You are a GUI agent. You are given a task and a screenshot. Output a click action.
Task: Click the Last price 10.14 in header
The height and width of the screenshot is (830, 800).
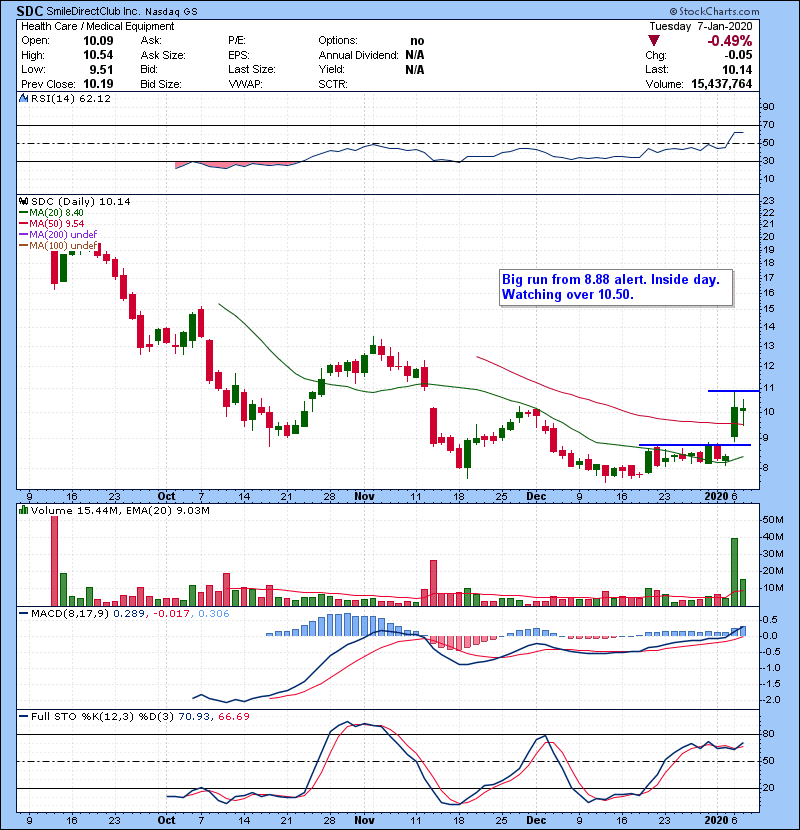(737, 69)
